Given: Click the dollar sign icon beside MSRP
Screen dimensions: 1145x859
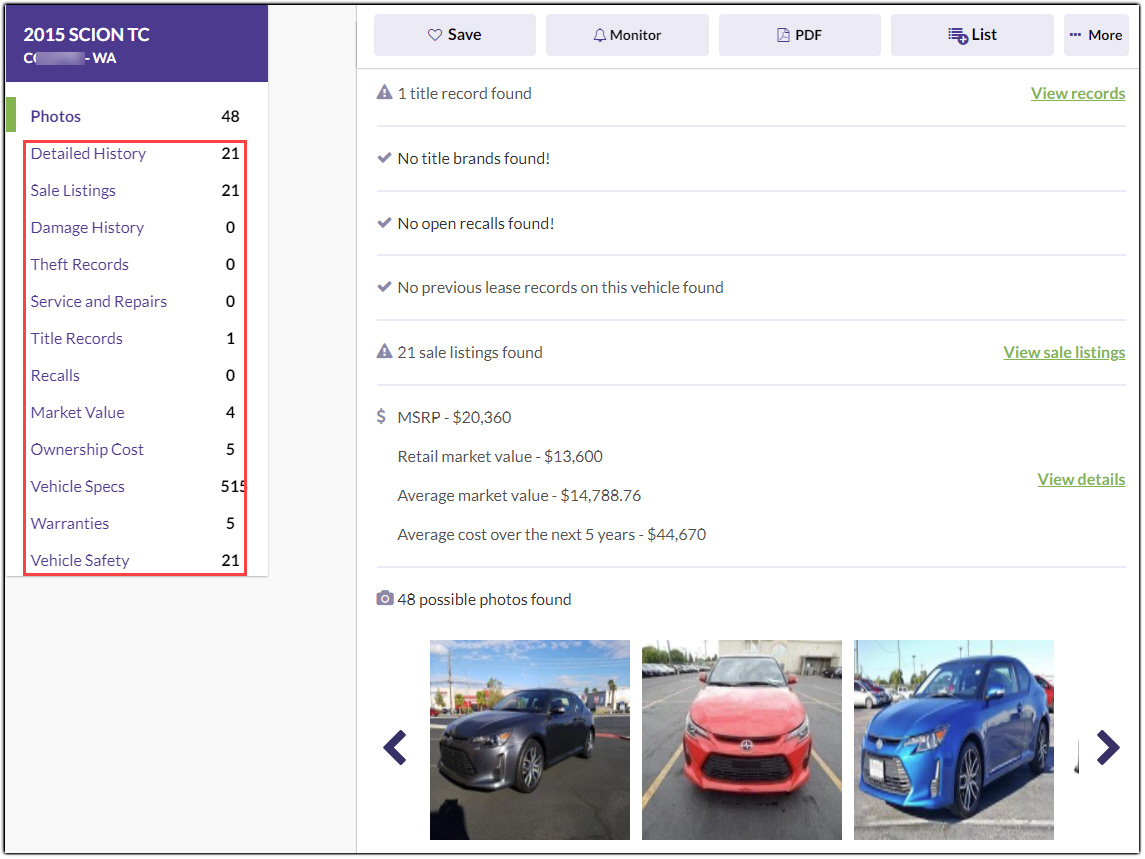Looking at the screenshot, I should (x=381, y=416).
